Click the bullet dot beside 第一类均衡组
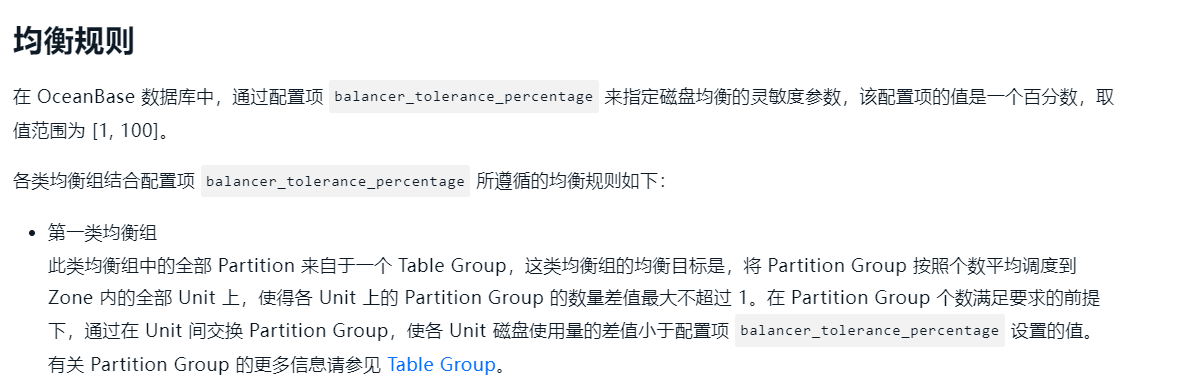Viewport: 1180px width, 378px height. (x=32, y=233)
